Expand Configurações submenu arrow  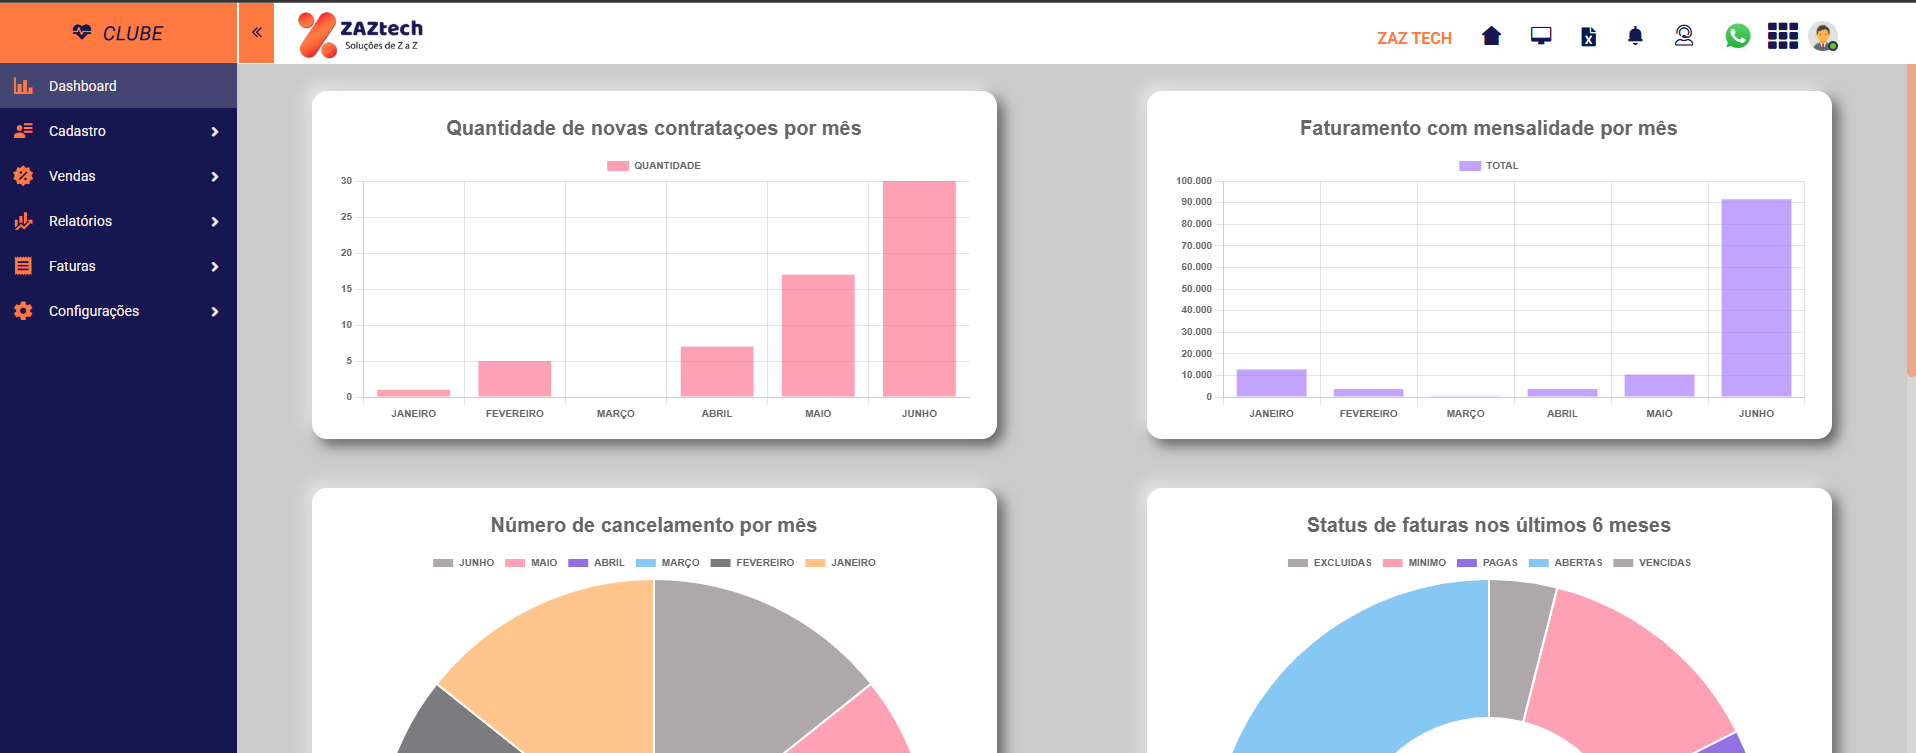pos(214,312)
